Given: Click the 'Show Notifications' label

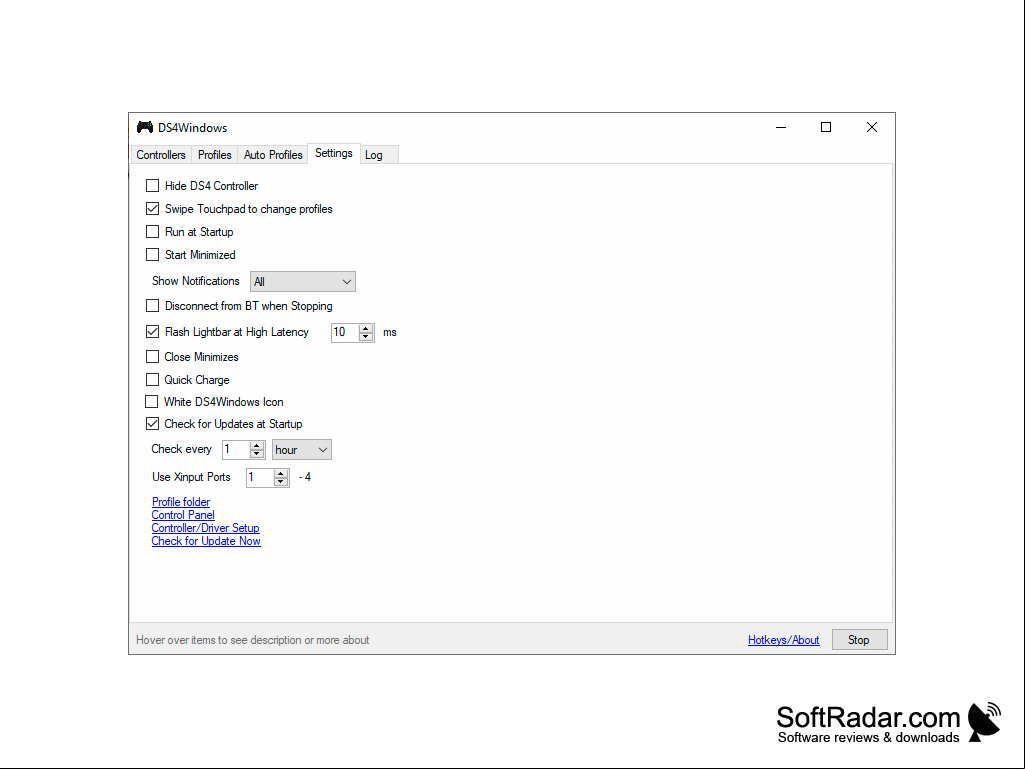Looking at the screenshot, I should click(x=195, y=281).
